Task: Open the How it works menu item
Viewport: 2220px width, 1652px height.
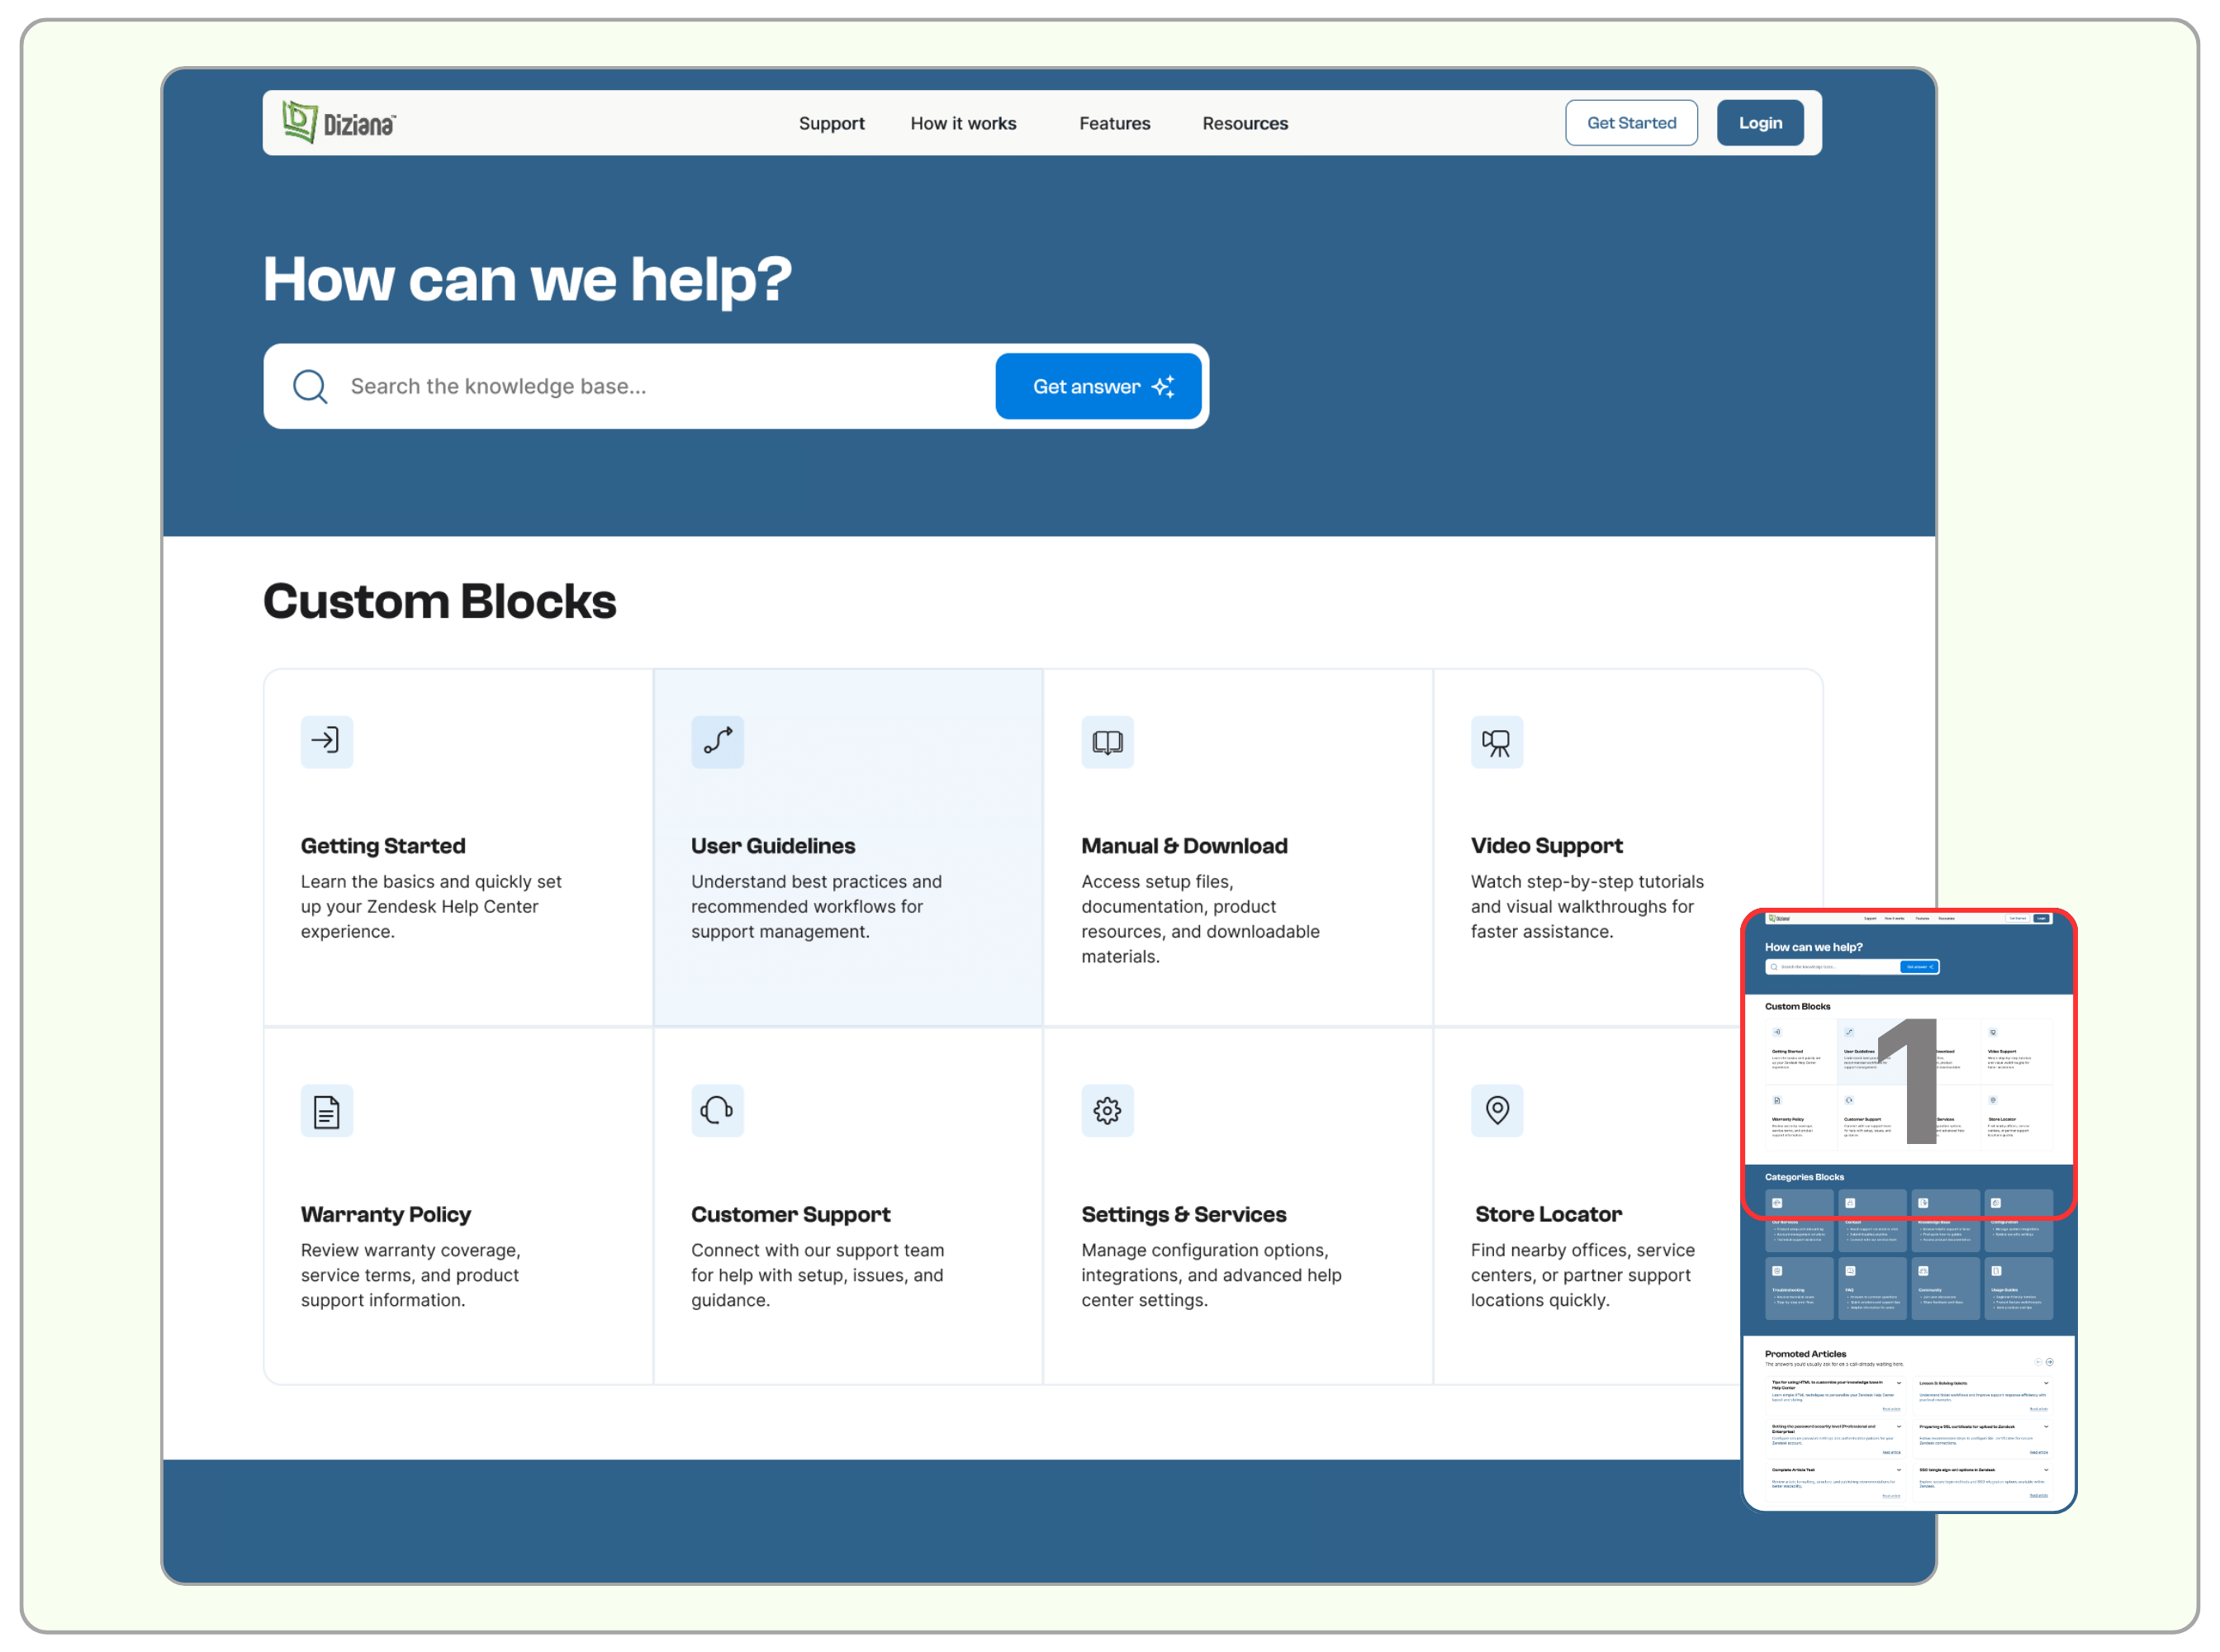Action: click(963, 123)
